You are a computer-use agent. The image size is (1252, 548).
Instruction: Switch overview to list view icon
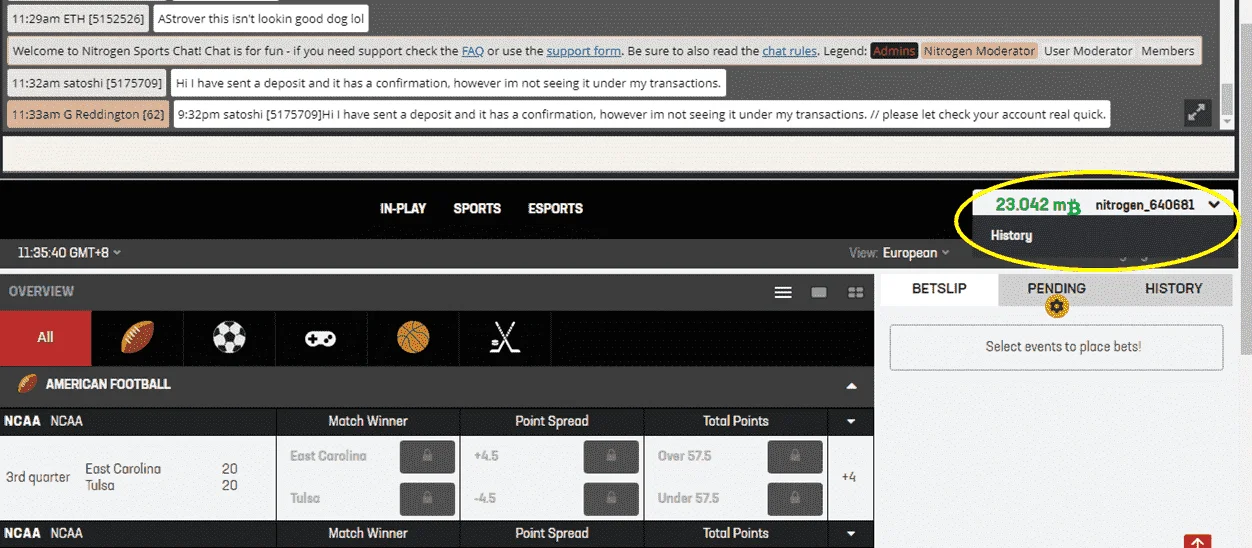[x=783, y=293]
